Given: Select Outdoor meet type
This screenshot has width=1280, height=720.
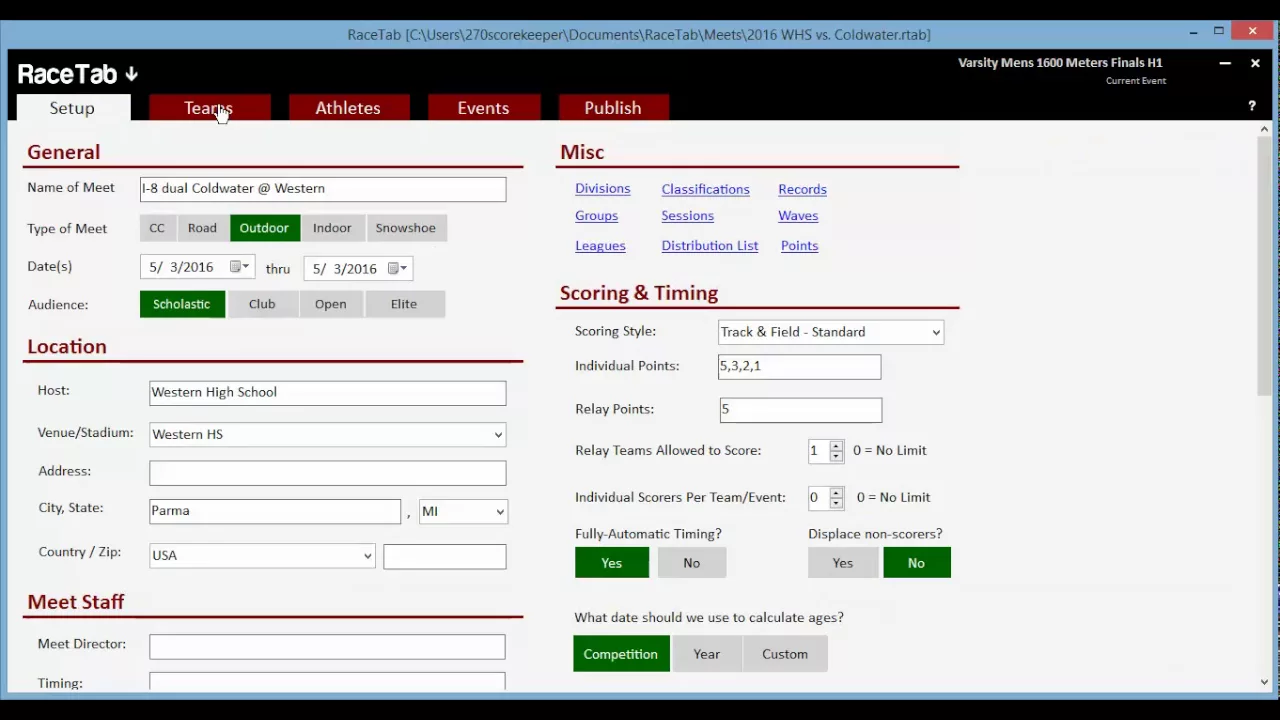Looking at the screenshot, I should tap(264, 228).
